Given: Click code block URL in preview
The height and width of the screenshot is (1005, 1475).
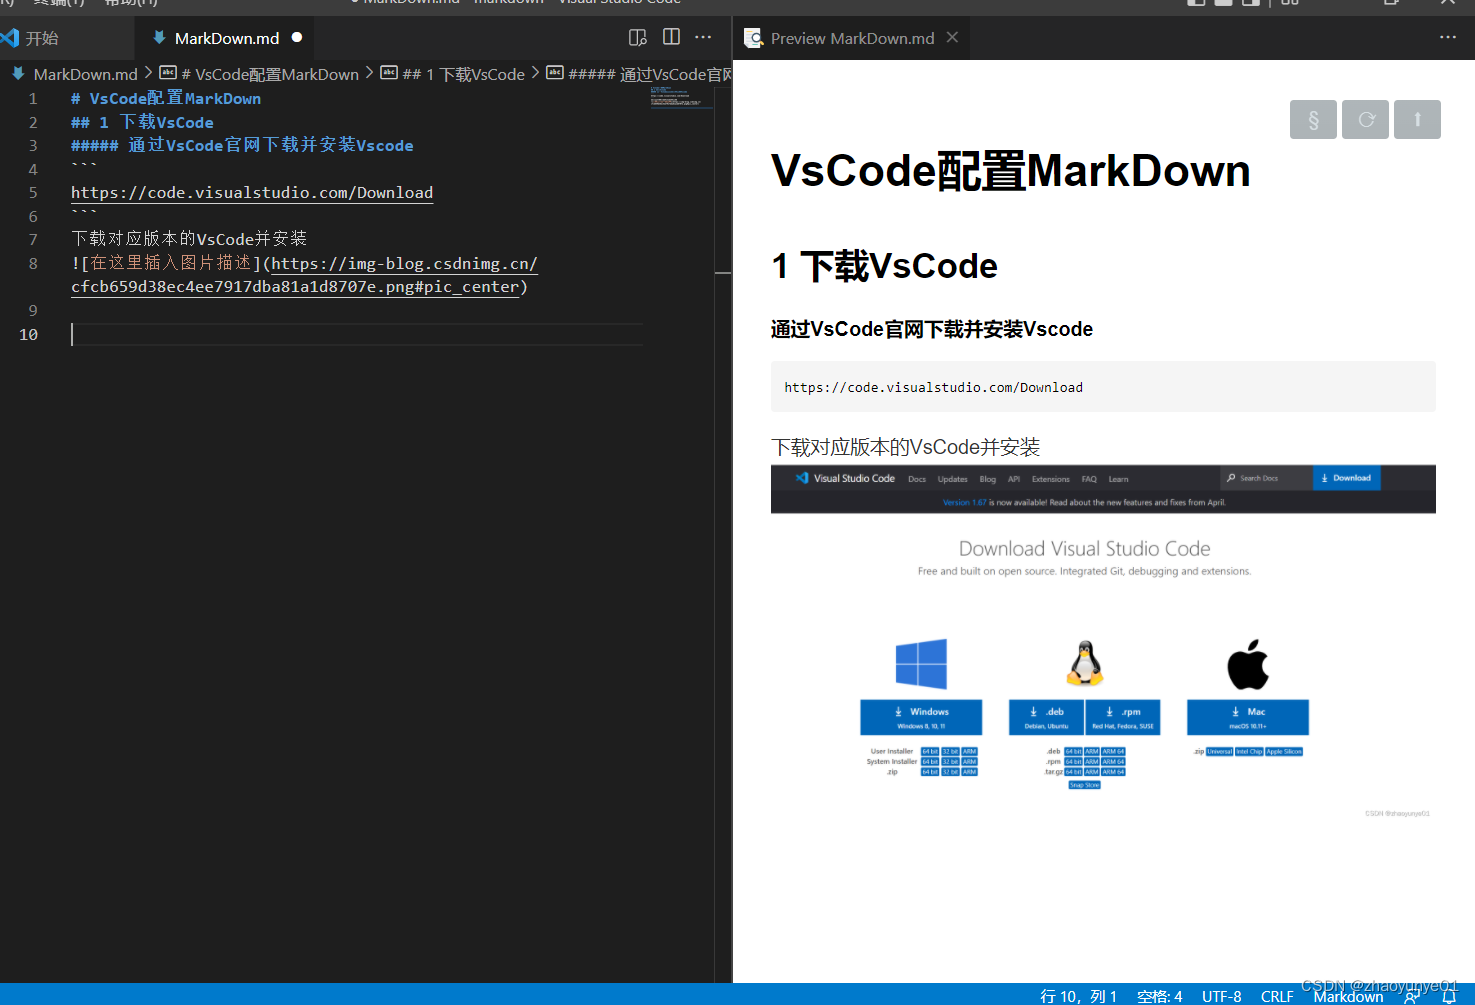Looking at the screenshot, I should point(933,387).
